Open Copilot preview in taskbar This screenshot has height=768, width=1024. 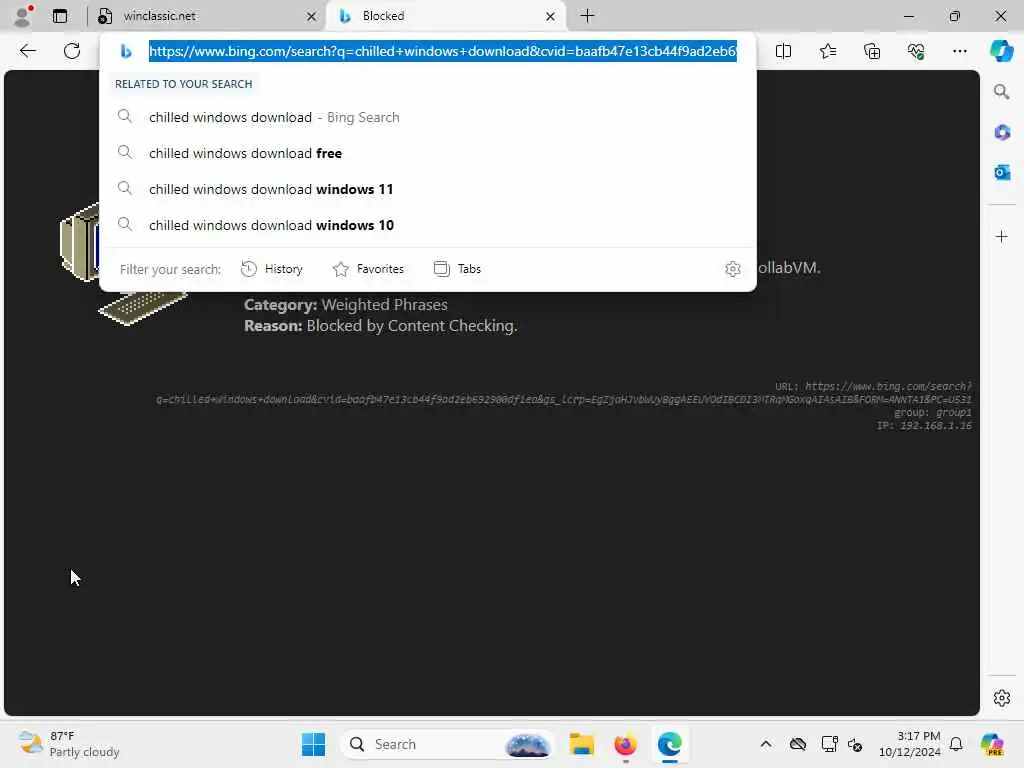coord(992,744)
